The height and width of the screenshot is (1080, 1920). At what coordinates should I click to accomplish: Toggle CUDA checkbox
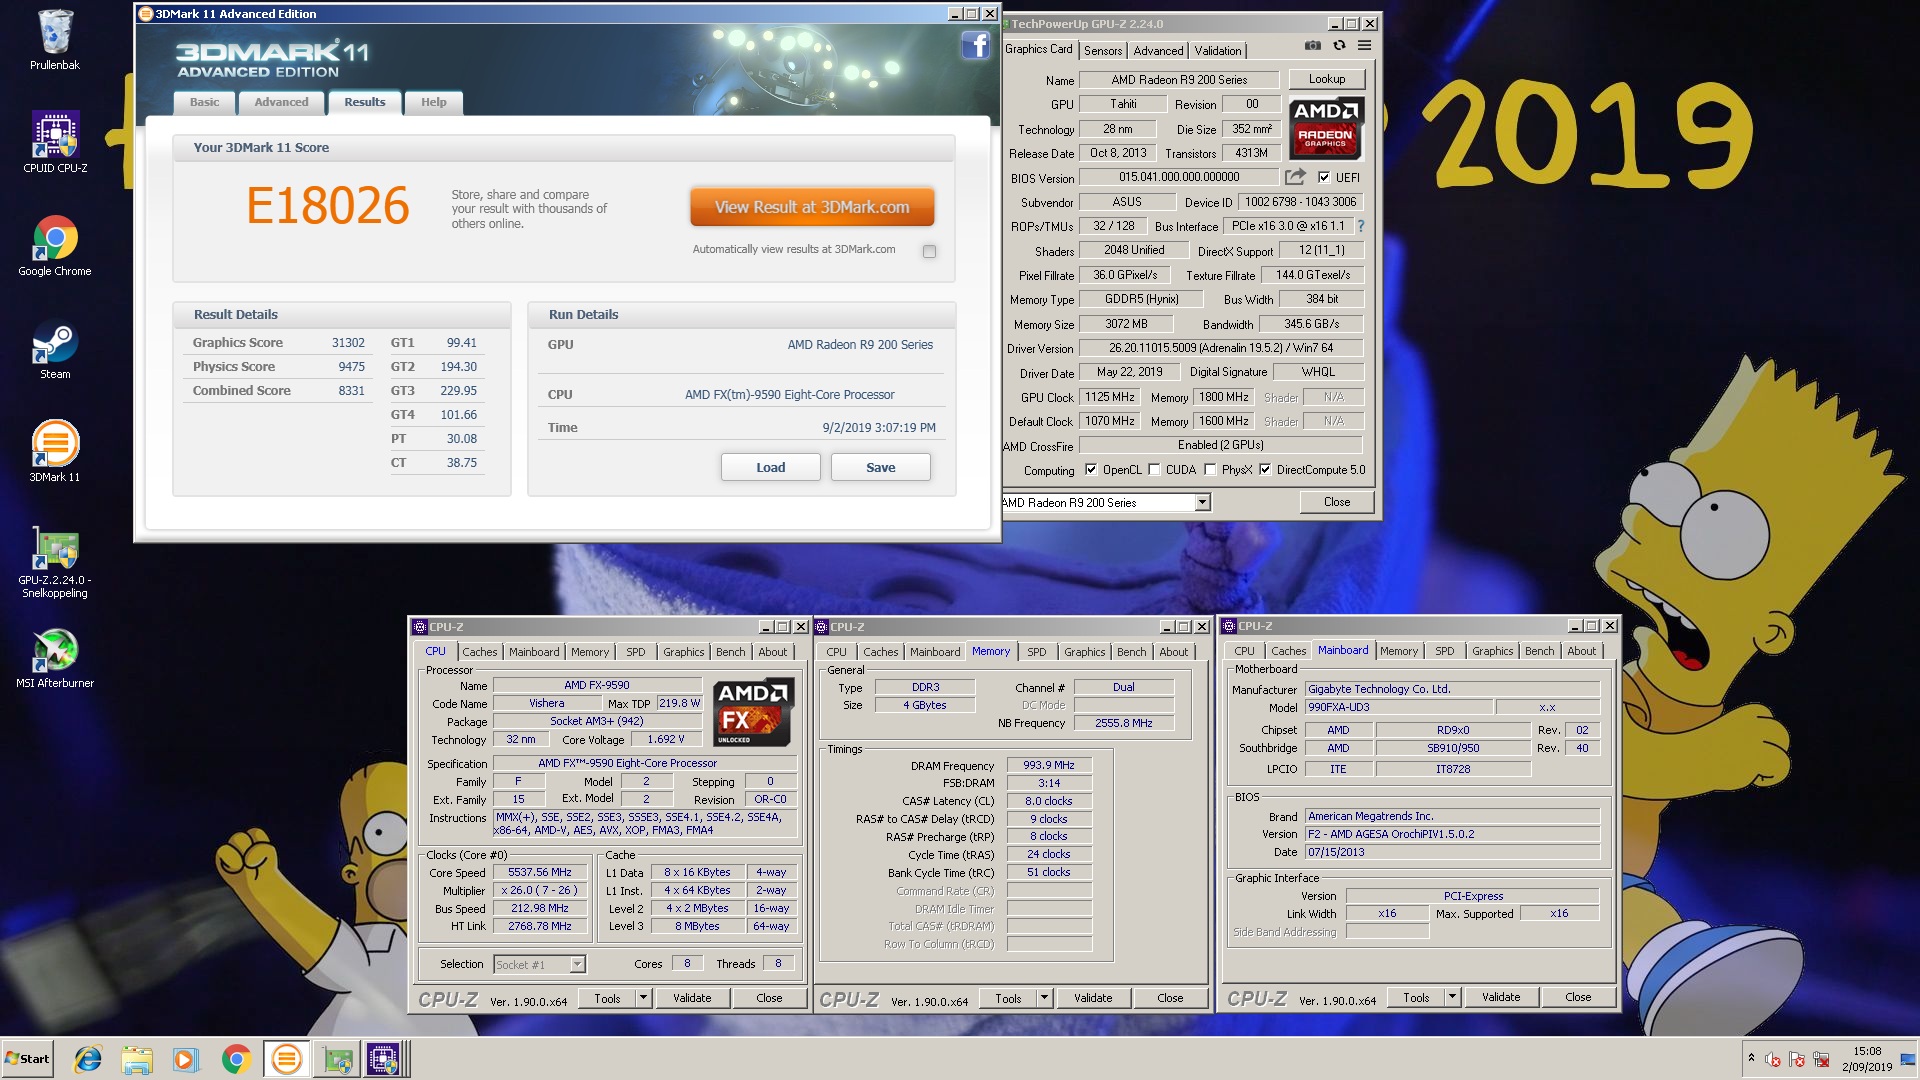[1154, 470]
